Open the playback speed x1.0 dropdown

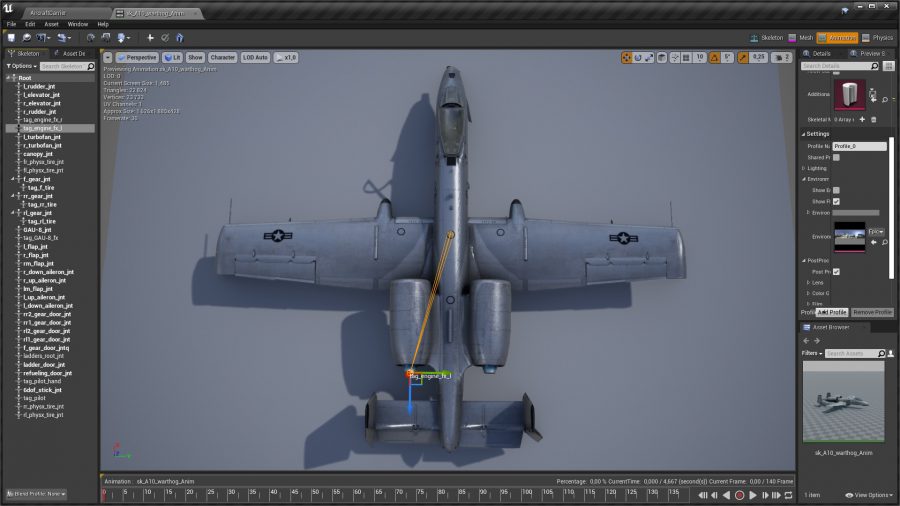pyautogui.click(x=286, y=57)
